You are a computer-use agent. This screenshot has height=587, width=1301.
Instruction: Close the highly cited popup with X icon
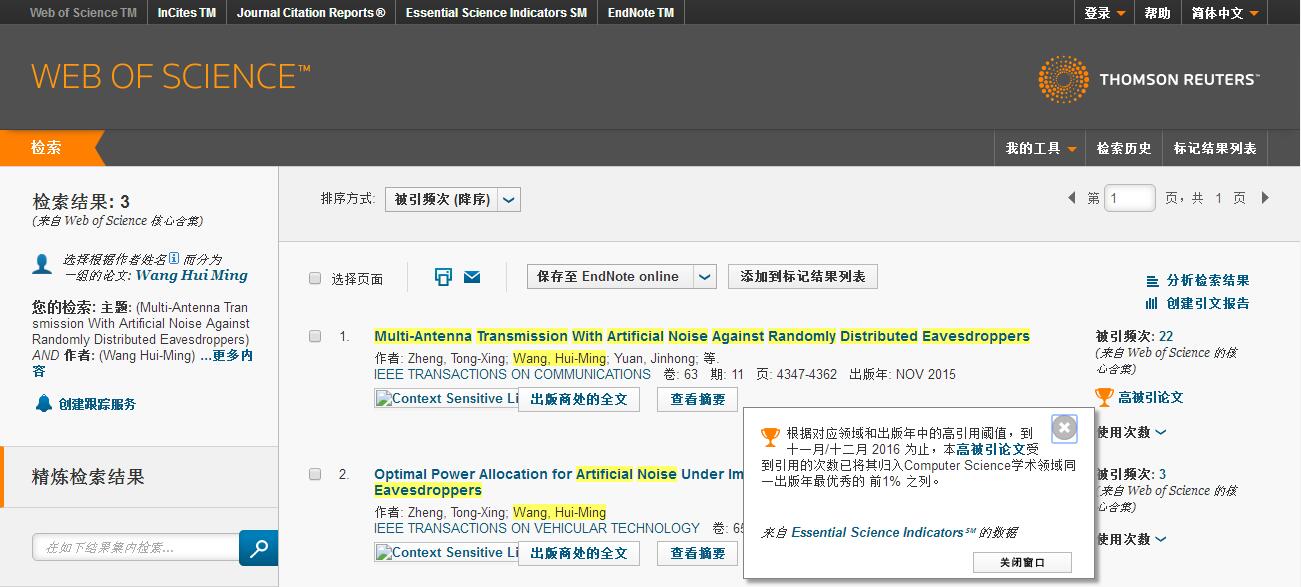tap(1065, 429)
